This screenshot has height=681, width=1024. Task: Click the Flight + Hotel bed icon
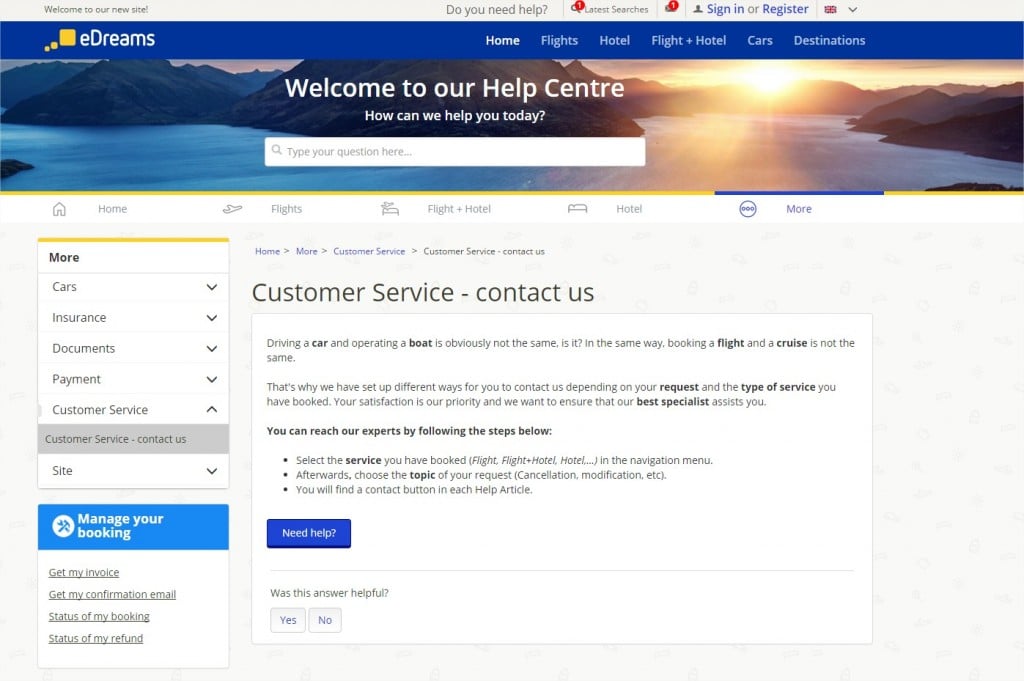(x=390, y=209)
